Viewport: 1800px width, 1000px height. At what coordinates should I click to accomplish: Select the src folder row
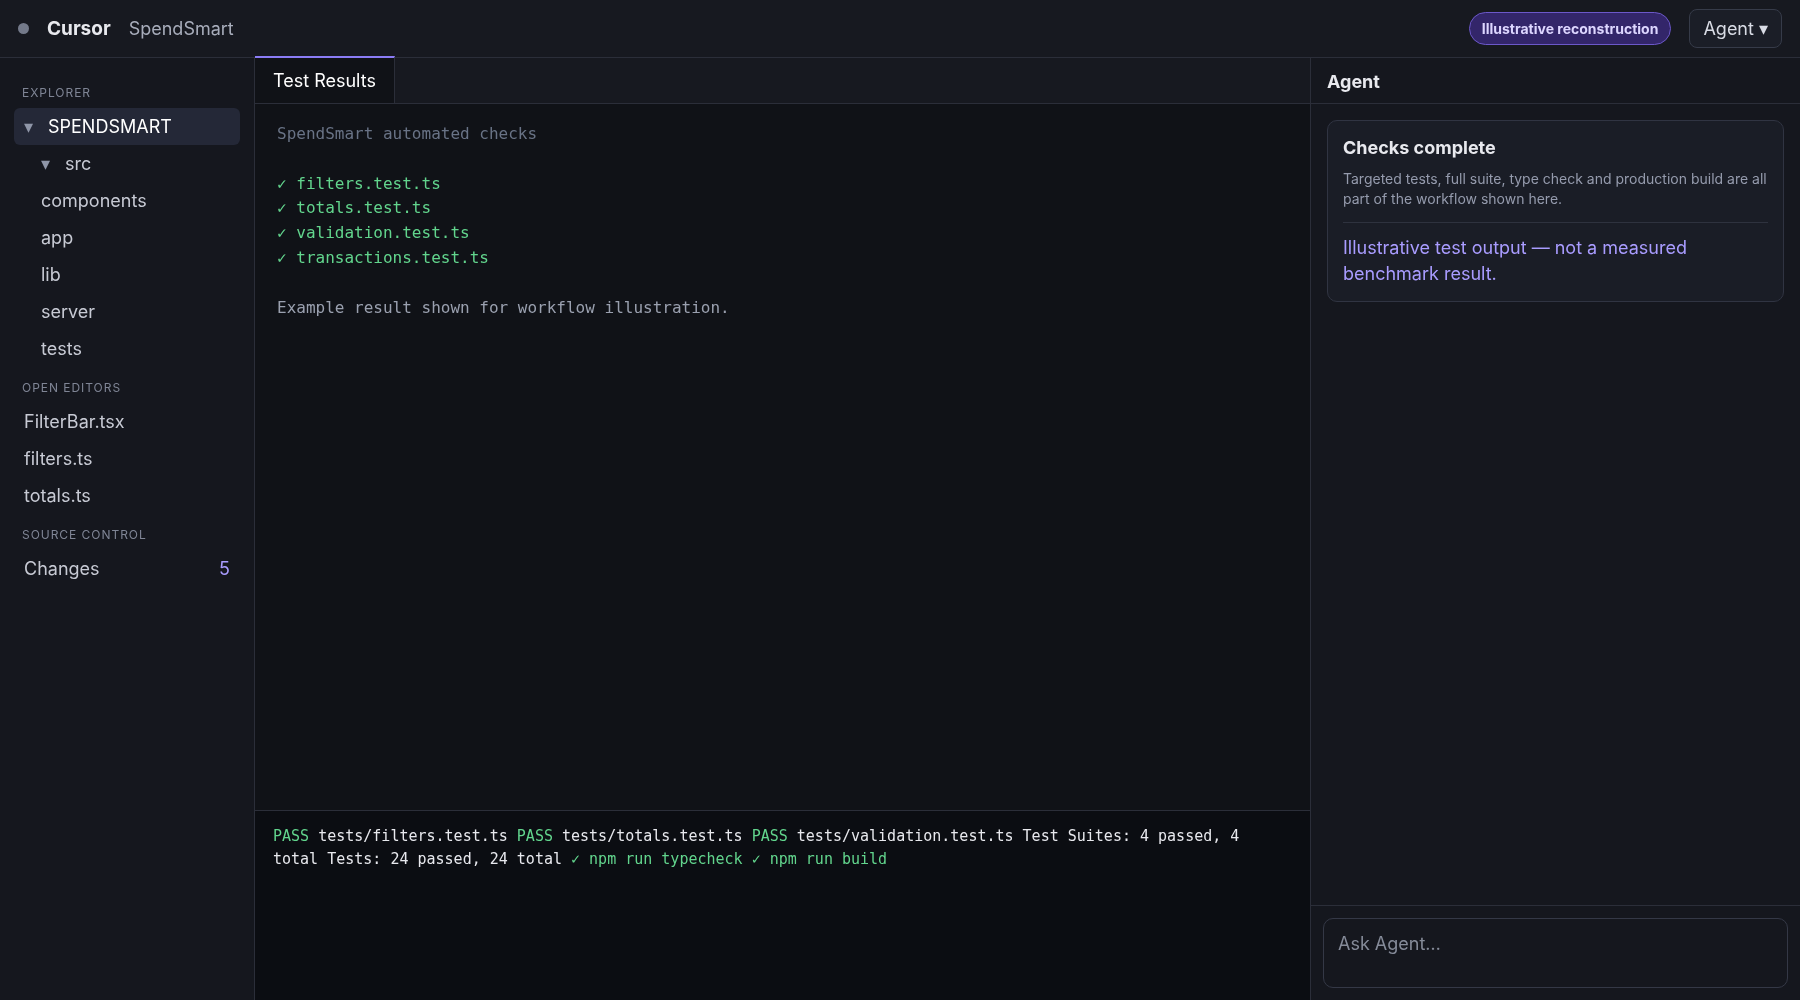pos(127,164)
